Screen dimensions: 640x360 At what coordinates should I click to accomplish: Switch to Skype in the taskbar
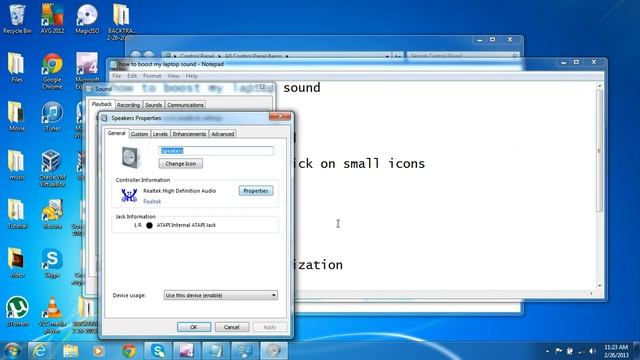[158, 351]
